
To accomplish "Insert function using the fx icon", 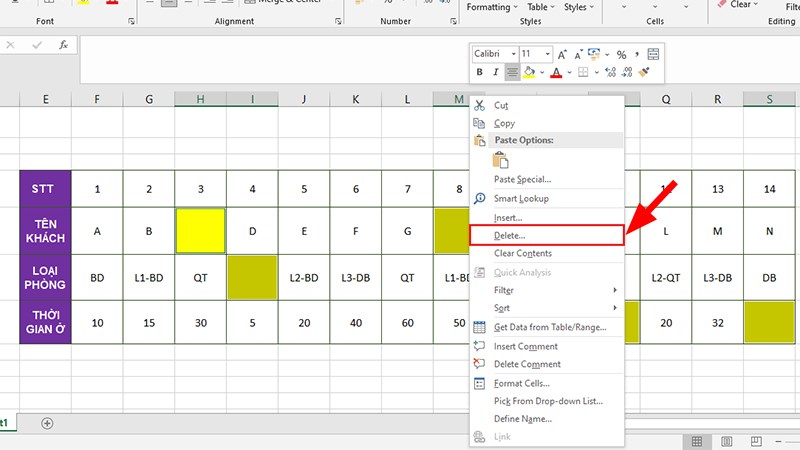I will pyautogui.click(x=63, y=45).
